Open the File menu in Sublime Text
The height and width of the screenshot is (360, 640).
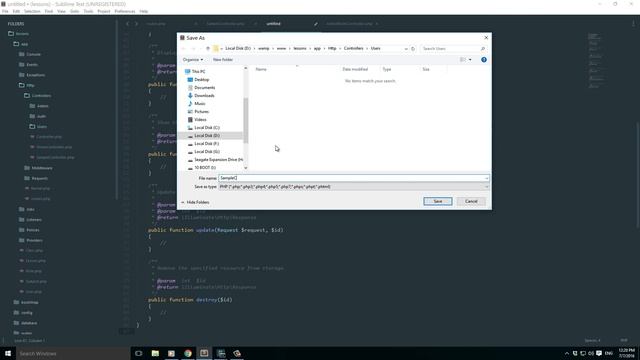point(5,11)
